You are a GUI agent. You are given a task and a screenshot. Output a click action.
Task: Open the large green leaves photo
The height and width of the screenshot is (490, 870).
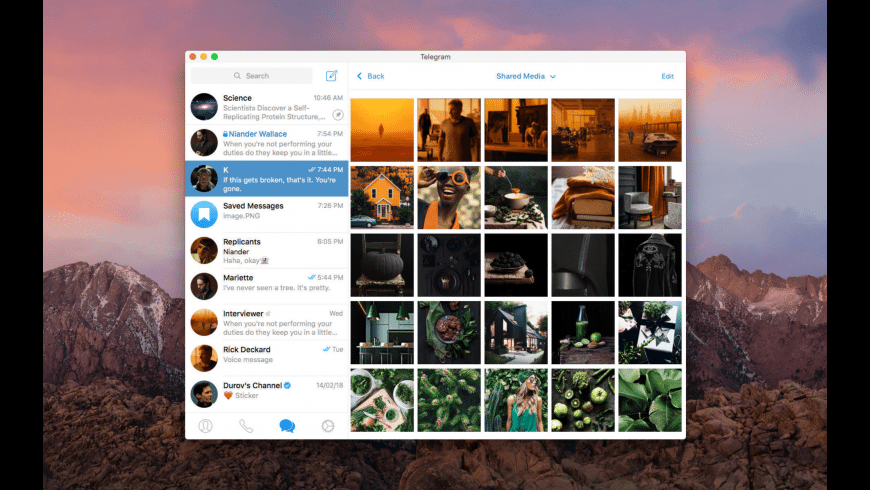click(x=650, y=400)
